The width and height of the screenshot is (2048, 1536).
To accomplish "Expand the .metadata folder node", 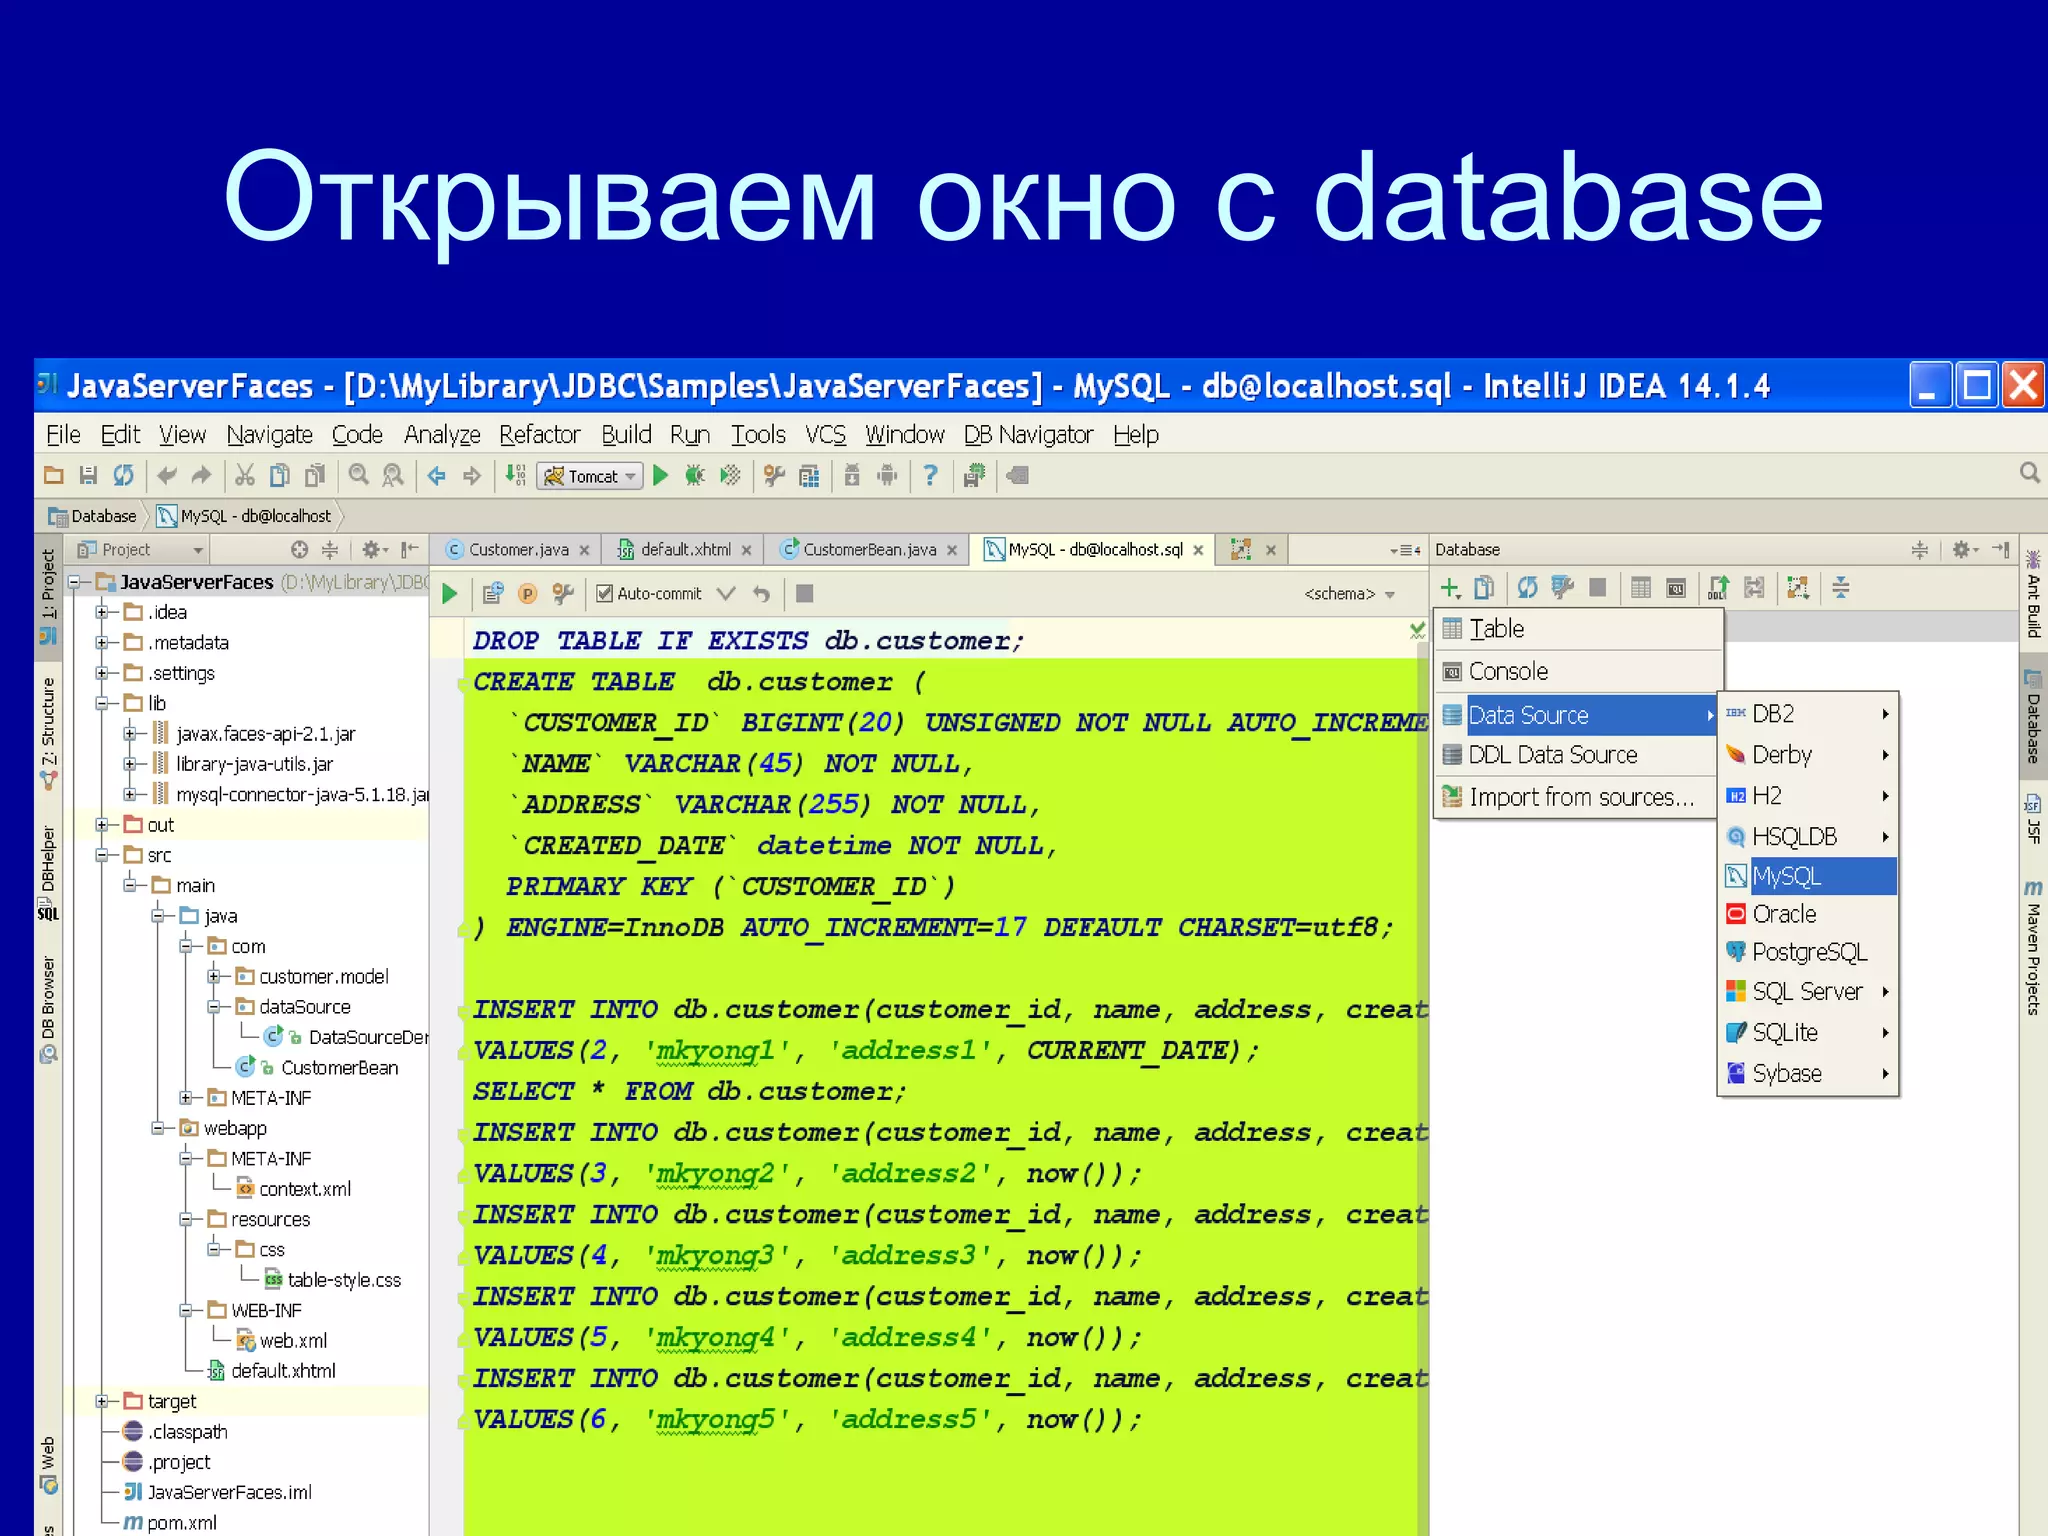I will coord(102,642).
